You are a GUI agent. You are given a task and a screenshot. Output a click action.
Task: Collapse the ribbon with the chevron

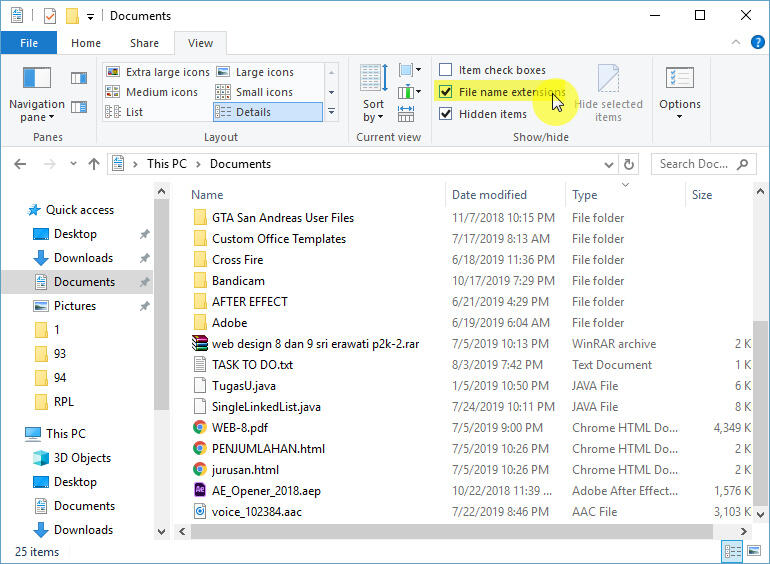[736, 42]
